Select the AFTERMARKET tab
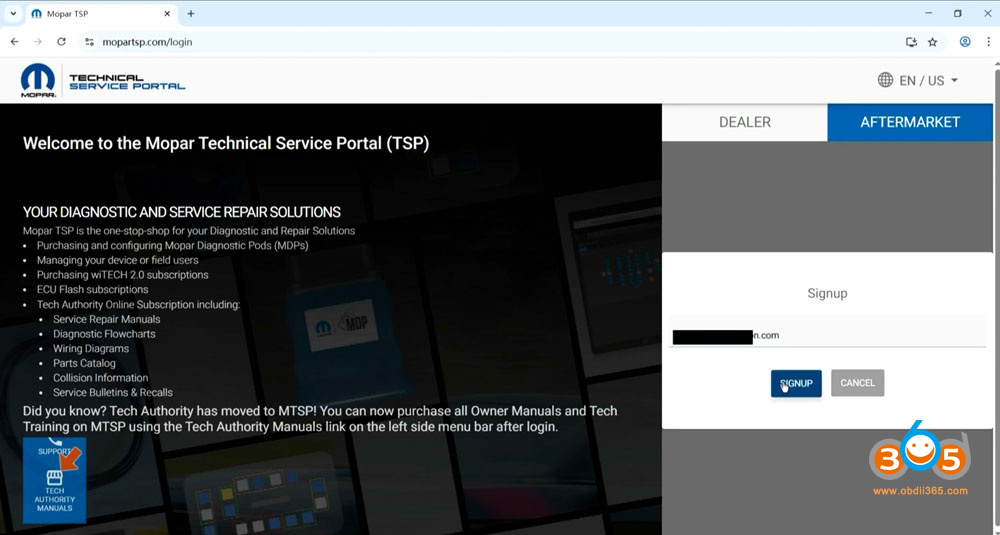 910,122
